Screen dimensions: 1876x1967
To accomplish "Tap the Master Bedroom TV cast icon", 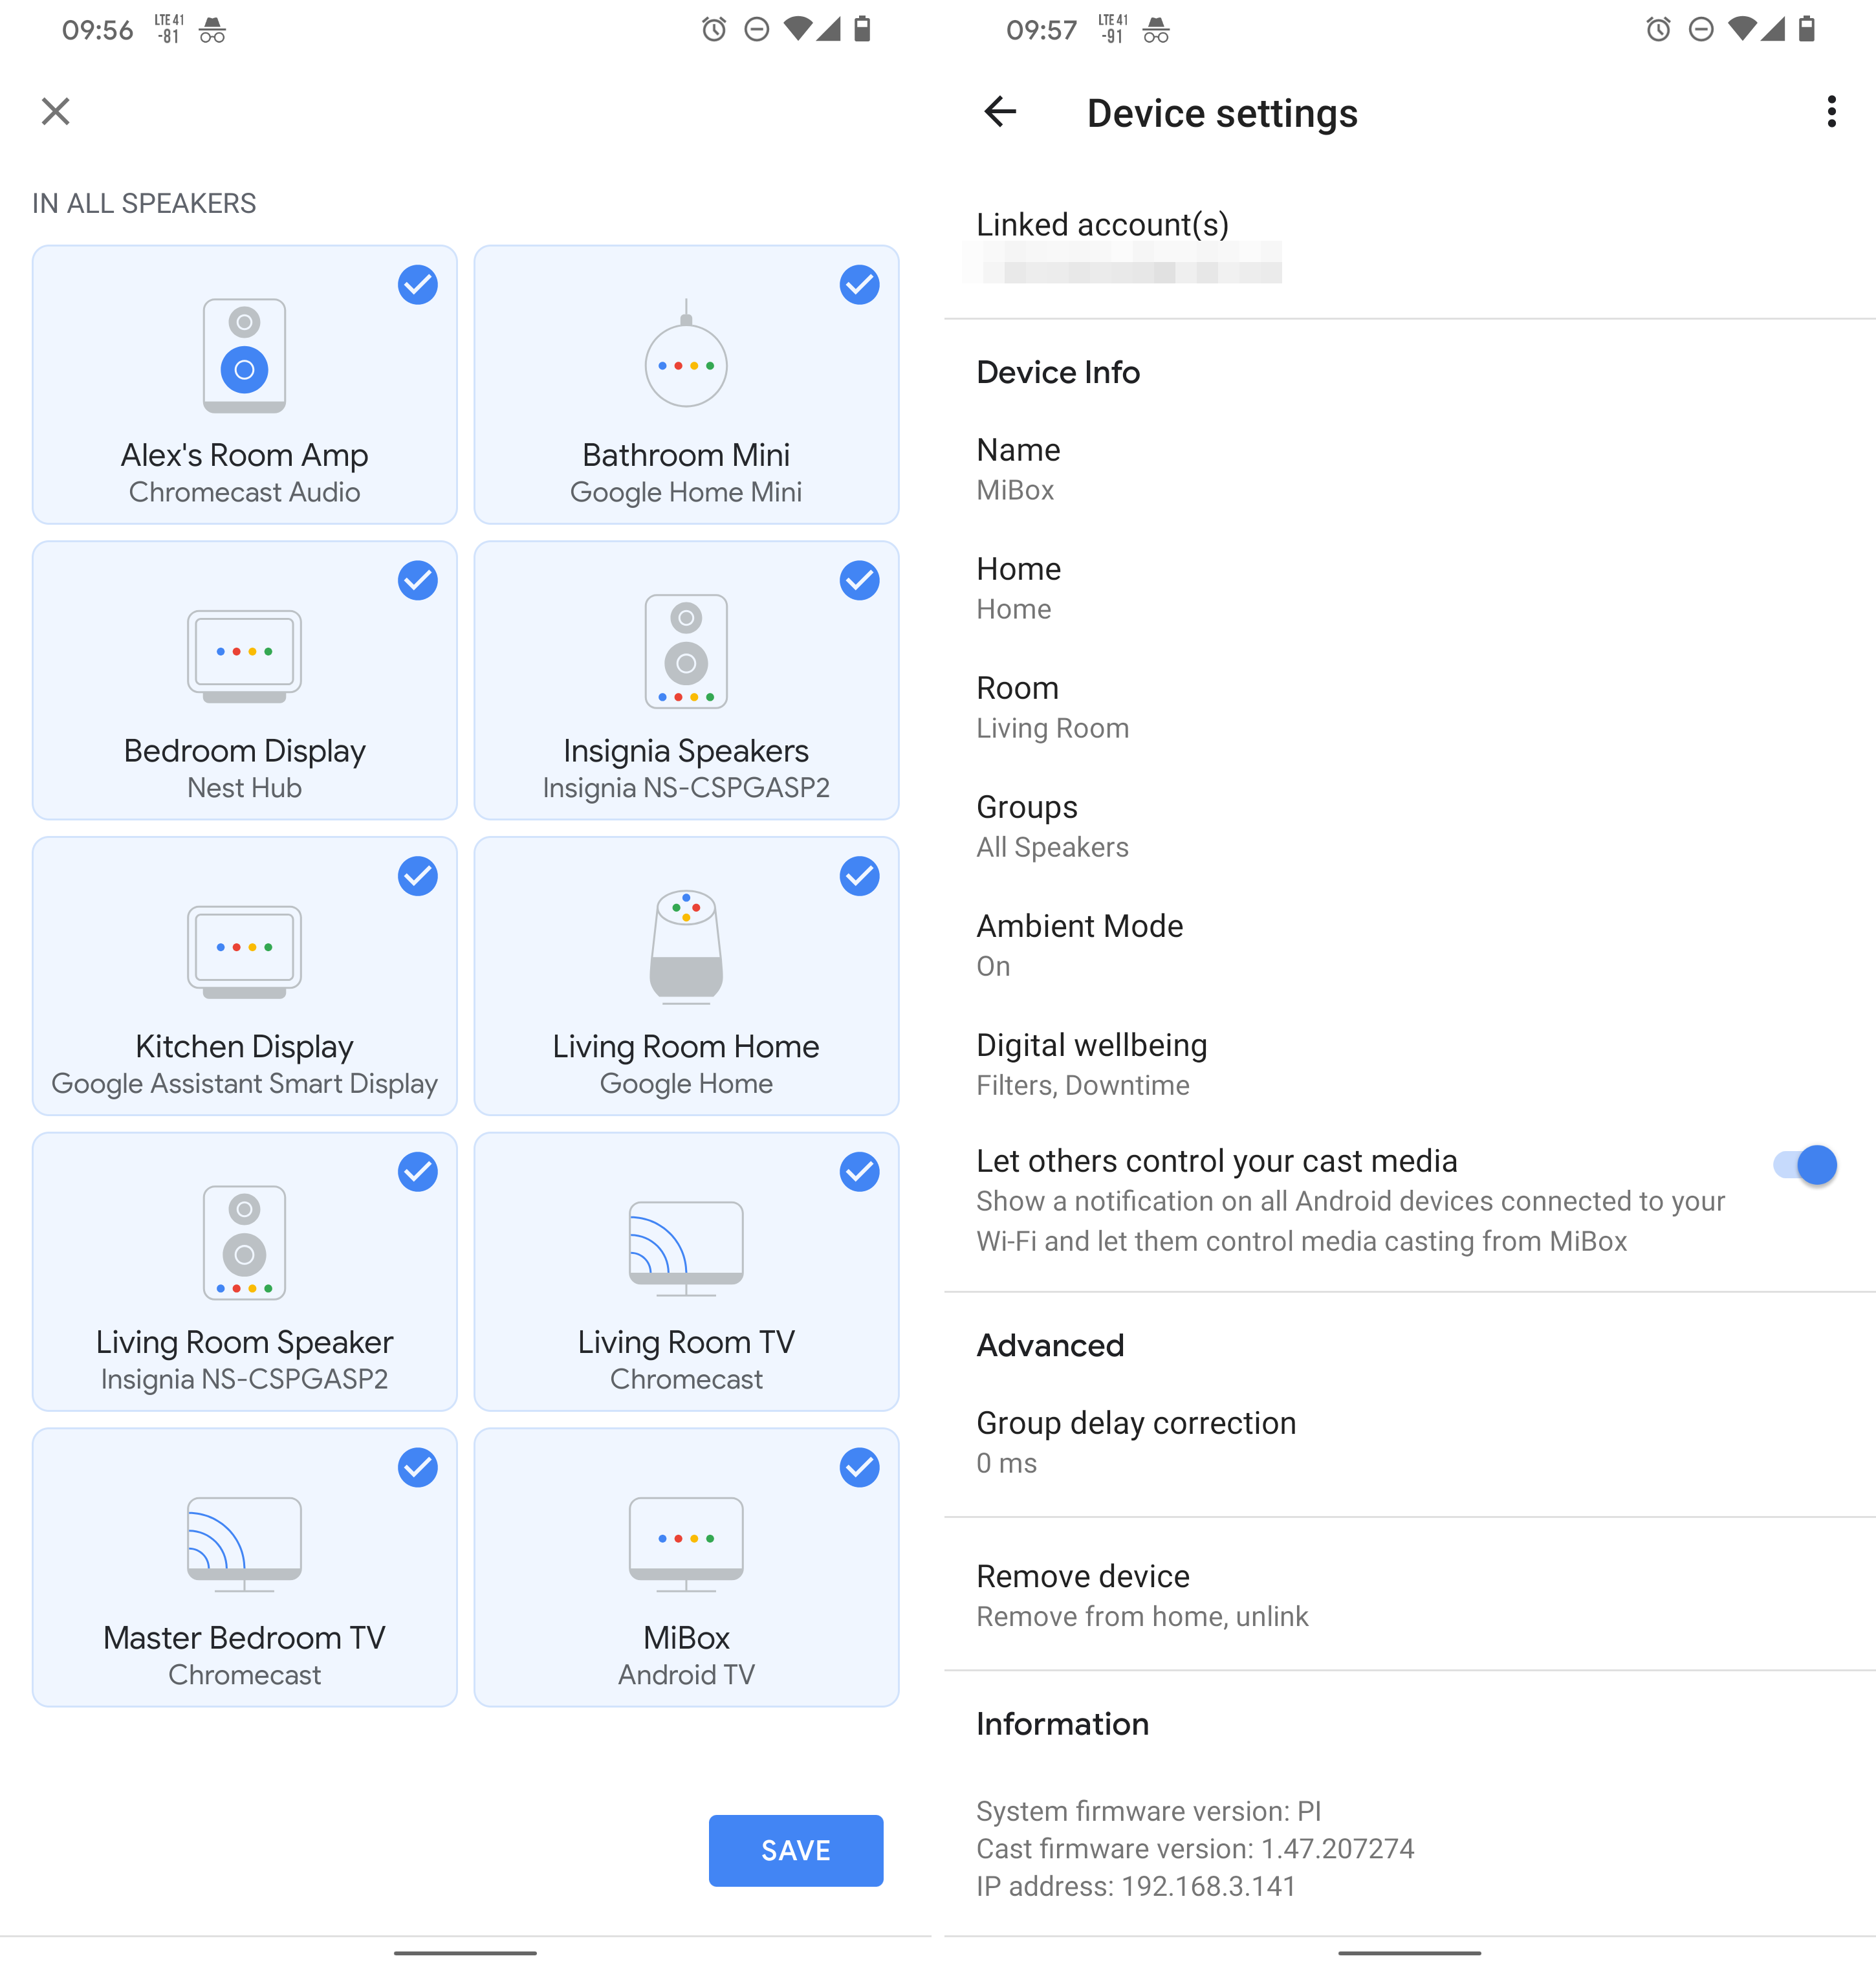I will (x=244, y=1544).
